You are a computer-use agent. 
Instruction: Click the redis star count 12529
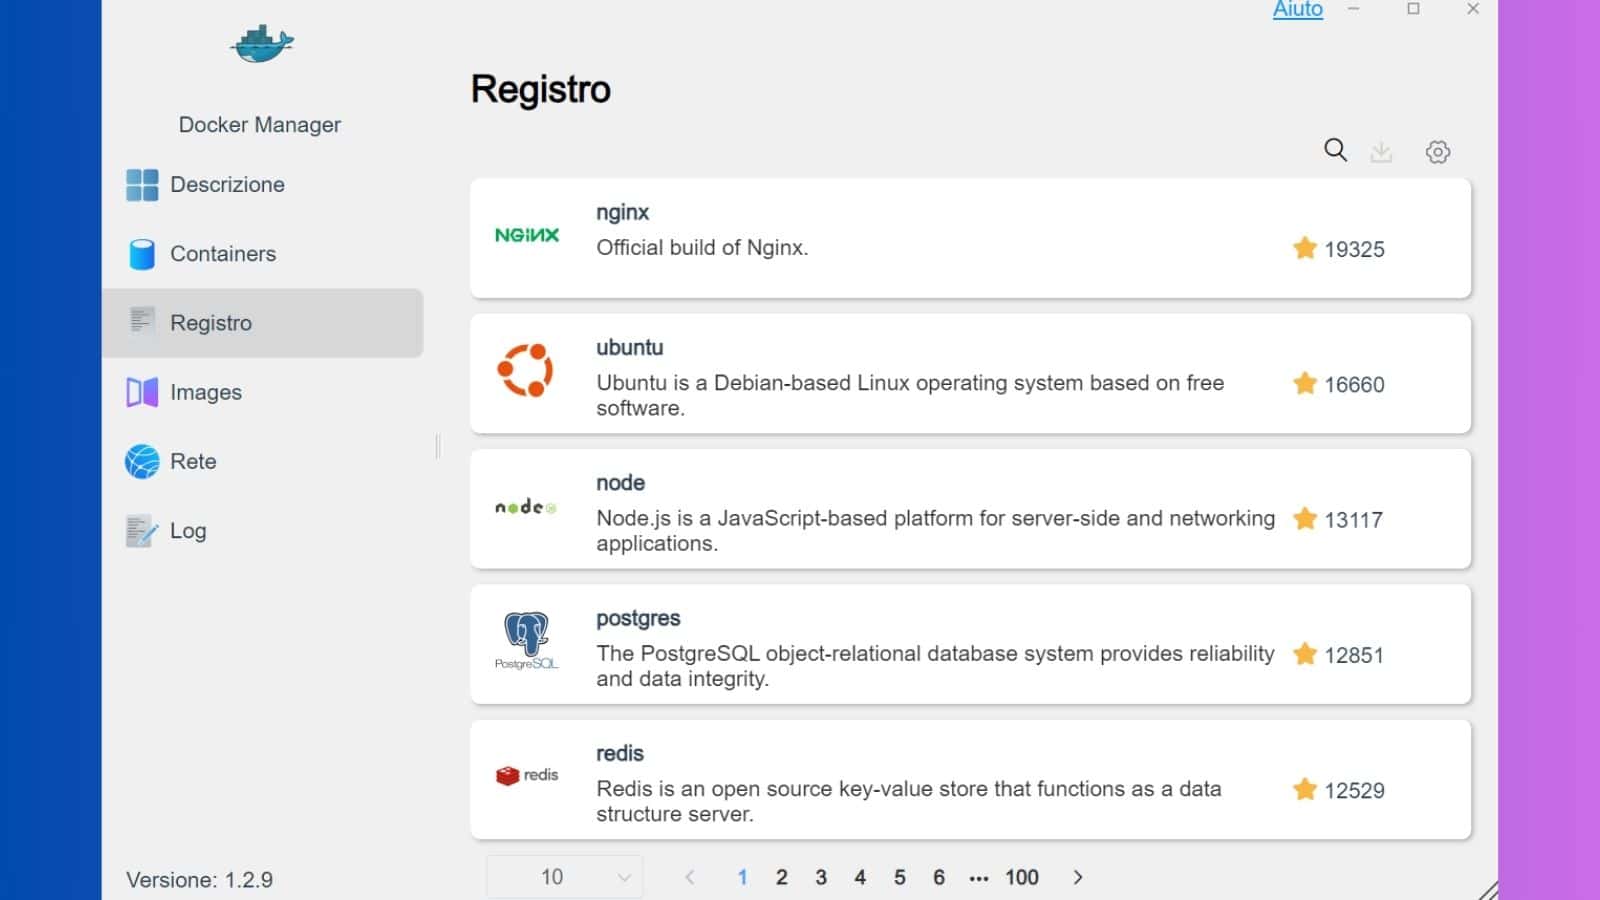pyautogui.click(x=1355, y=790)
